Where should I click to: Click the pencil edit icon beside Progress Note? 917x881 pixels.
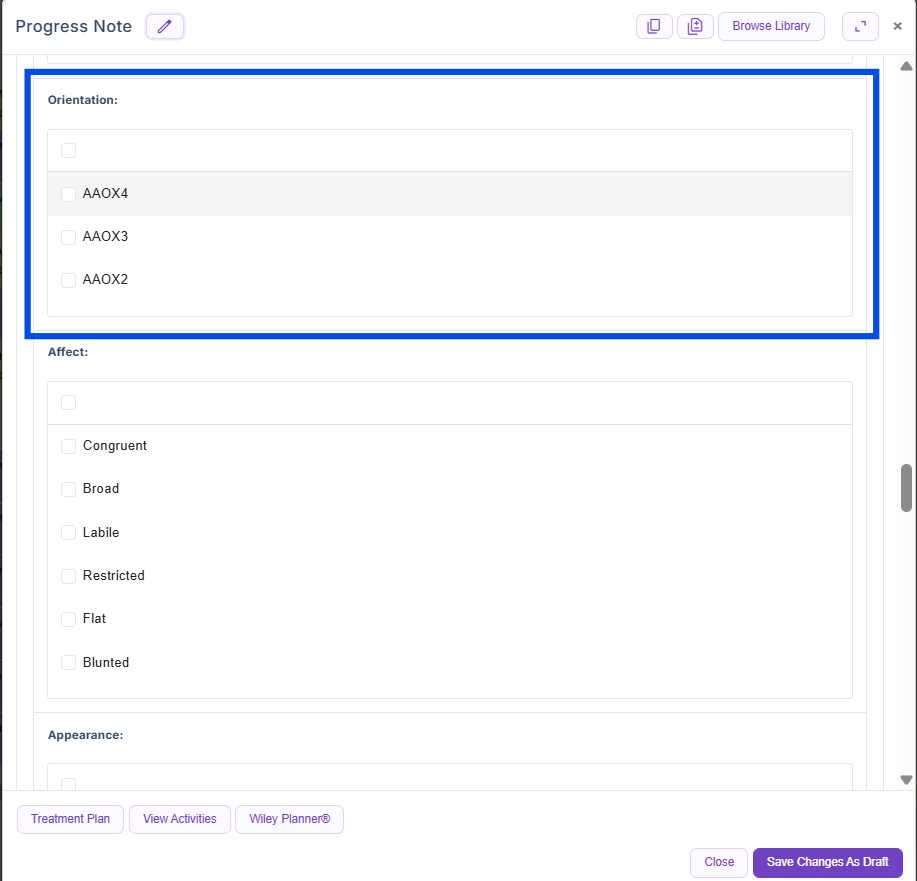tap(165, 27)
